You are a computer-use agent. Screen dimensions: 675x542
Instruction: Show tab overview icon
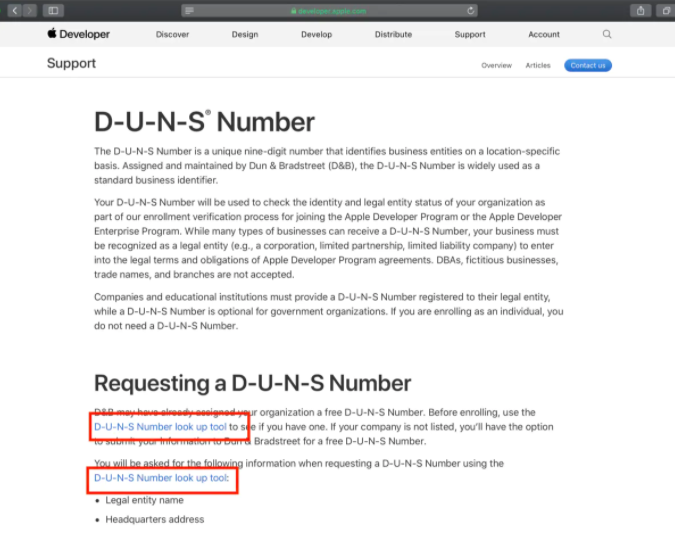click(x=666, y=10)
